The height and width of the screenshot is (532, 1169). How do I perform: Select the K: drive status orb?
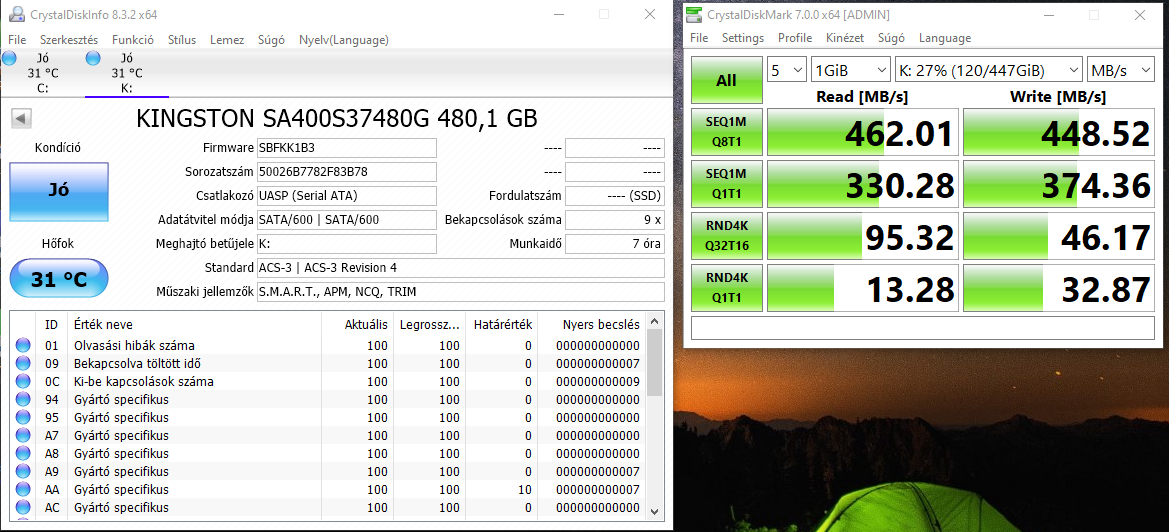pos(93,58)
